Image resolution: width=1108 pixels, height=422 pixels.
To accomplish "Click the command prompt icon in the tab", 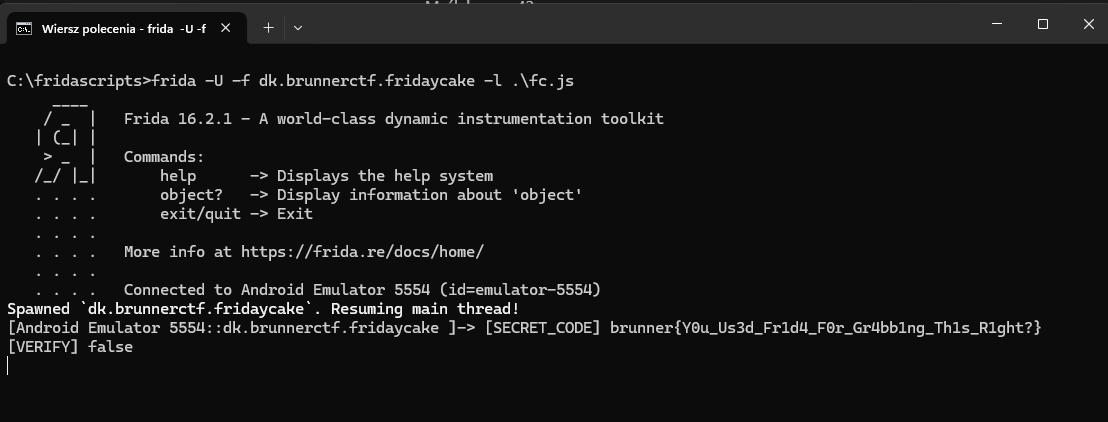I will pyautogui.click(x=24, y=28).
